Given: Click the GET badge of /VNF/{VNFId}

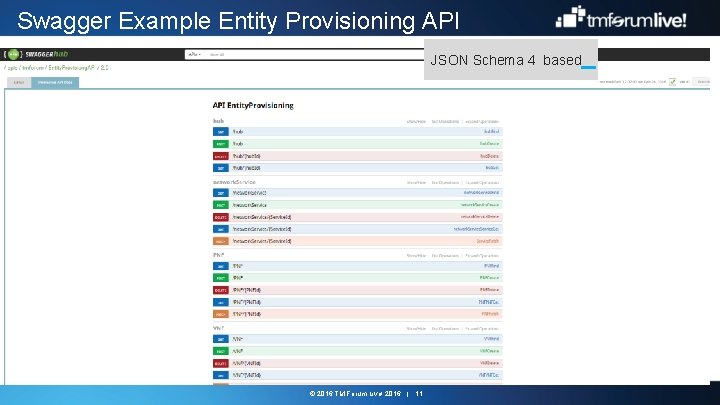Looking at the screenshot, I should point(221,375).
